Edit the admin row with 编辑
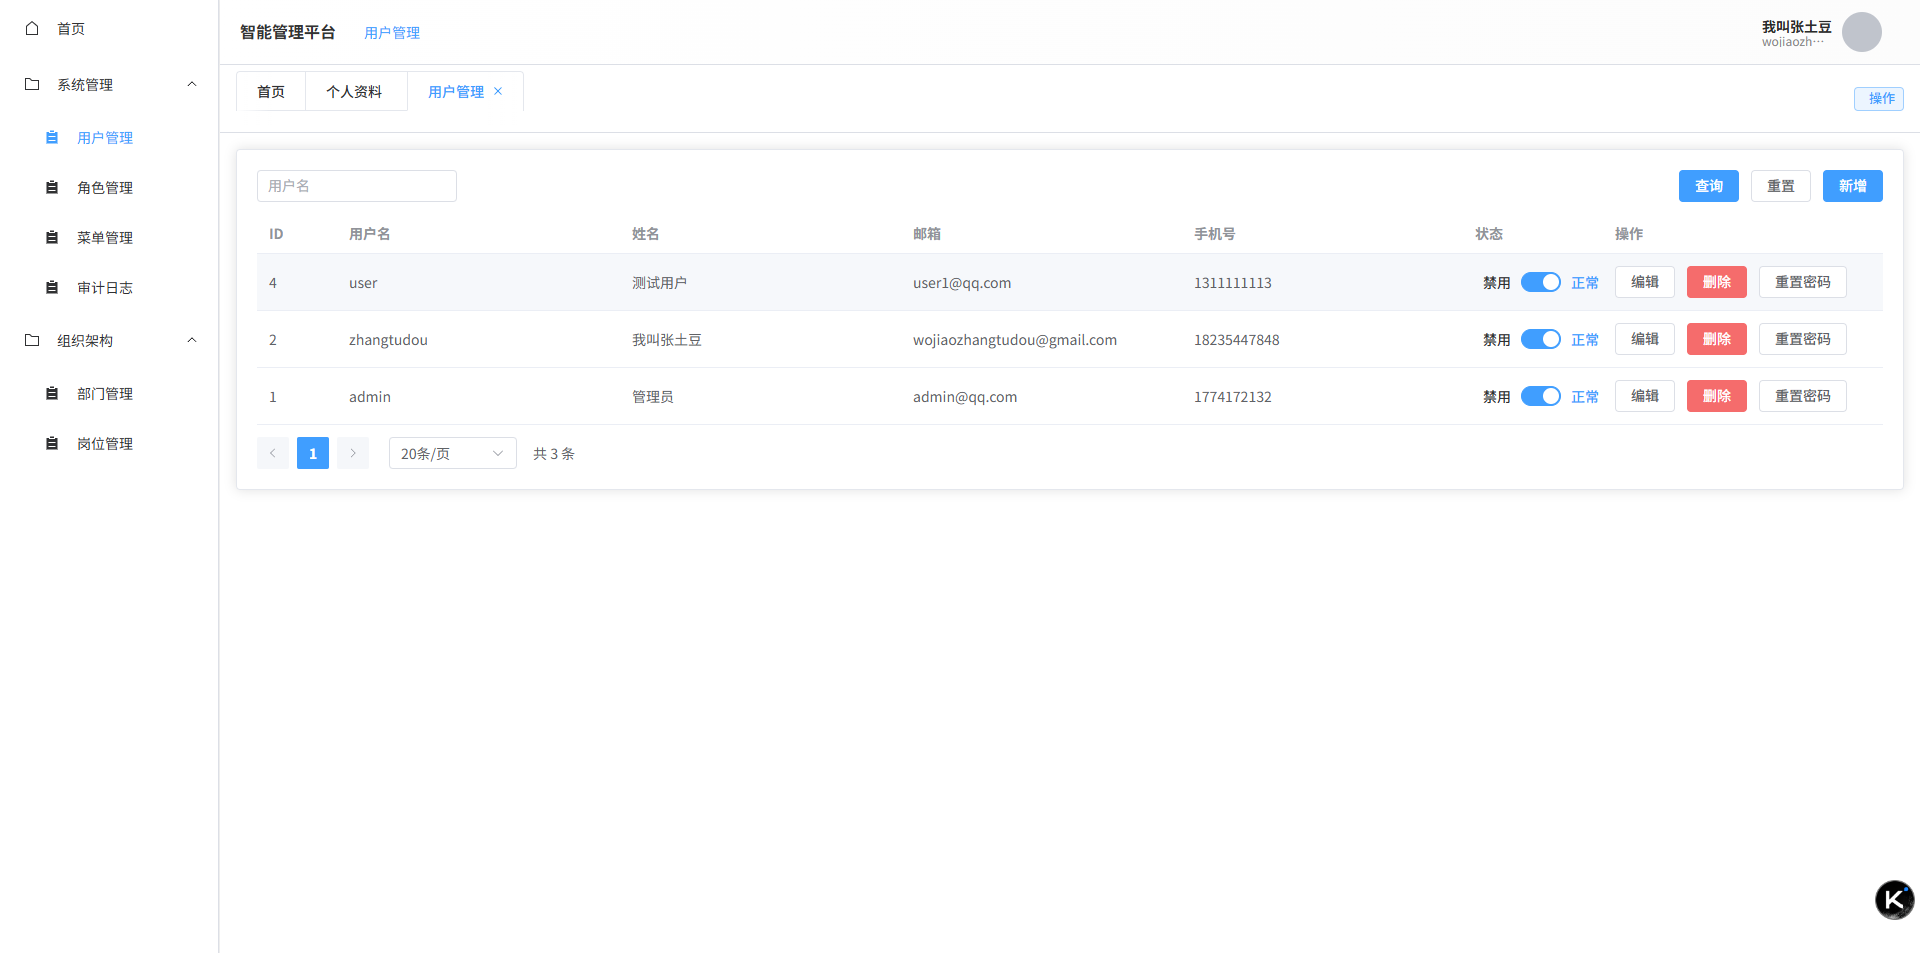The height and width of the screenshot is (953, 1920). click(1644, 396)
